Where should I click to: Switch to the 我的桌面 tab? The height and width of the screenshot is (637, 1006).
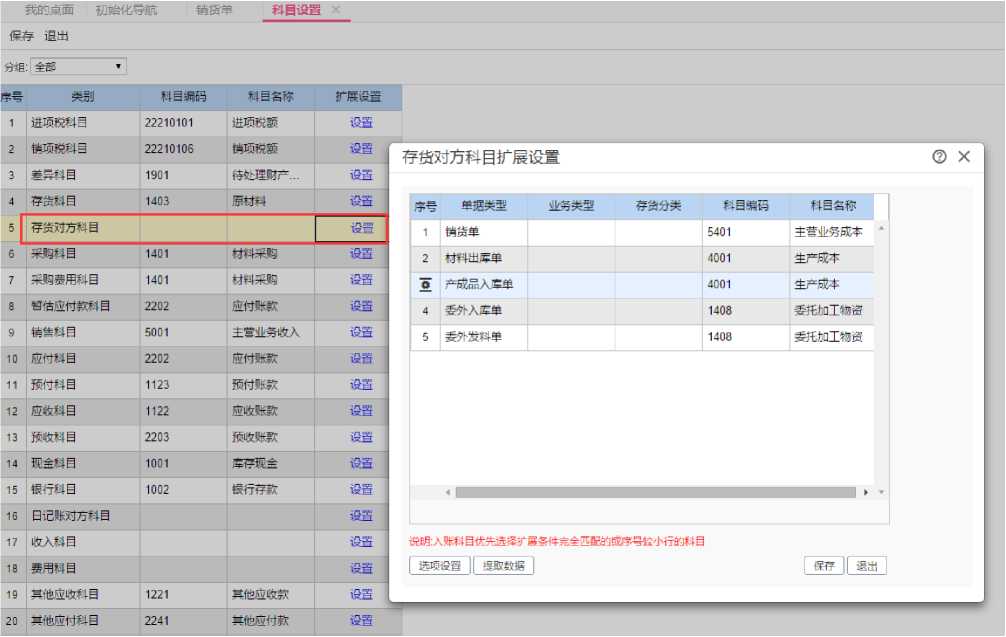pos(49,10)
